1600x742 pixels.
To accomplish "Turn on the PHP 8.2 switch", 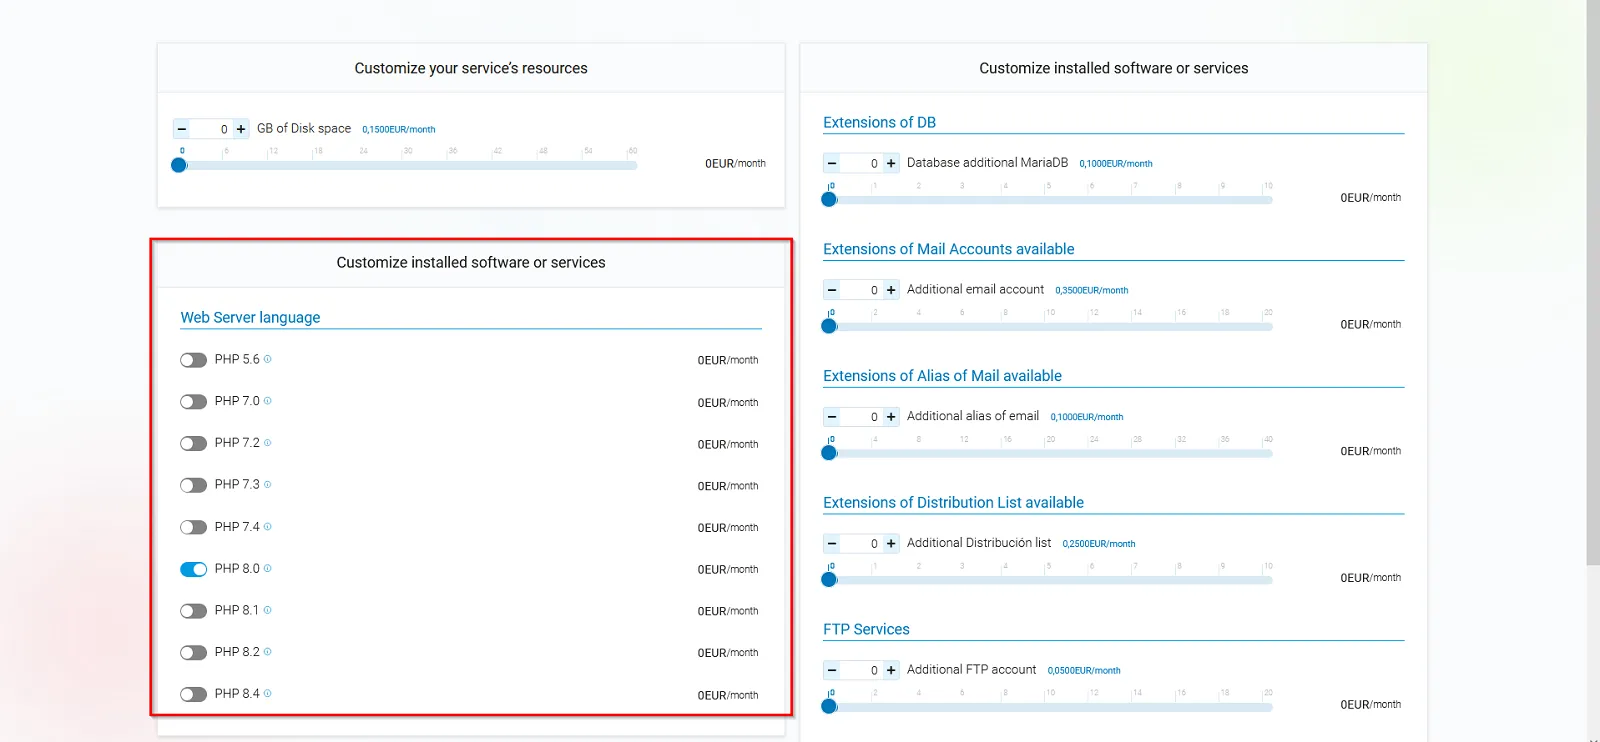I will [x=193, y=653].
